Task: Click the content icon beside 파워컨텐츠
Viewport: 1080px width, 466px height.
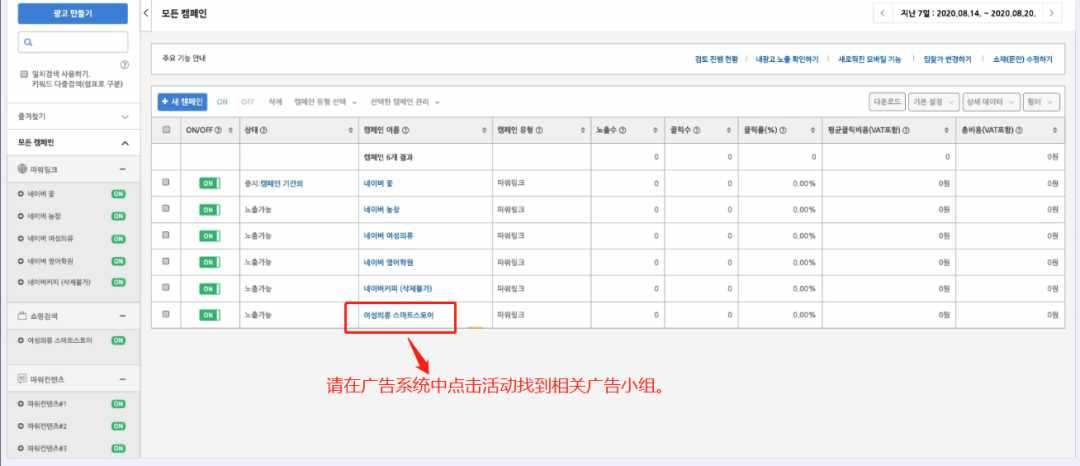Action: click(22, 379)
